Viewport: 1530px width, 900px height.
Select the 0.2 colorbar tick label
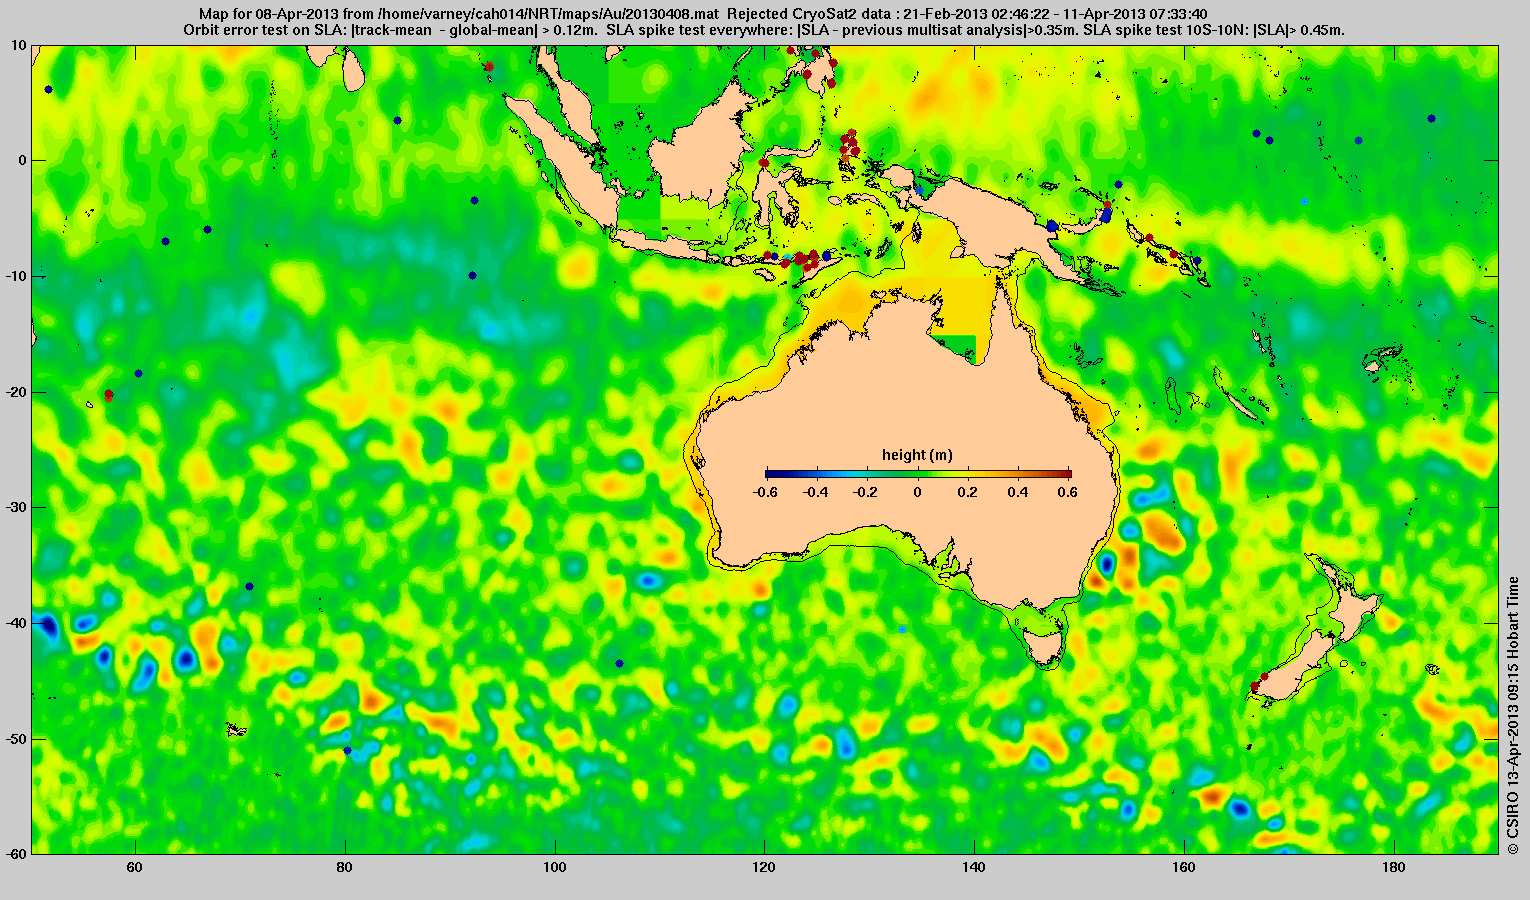tap(969, 492)
